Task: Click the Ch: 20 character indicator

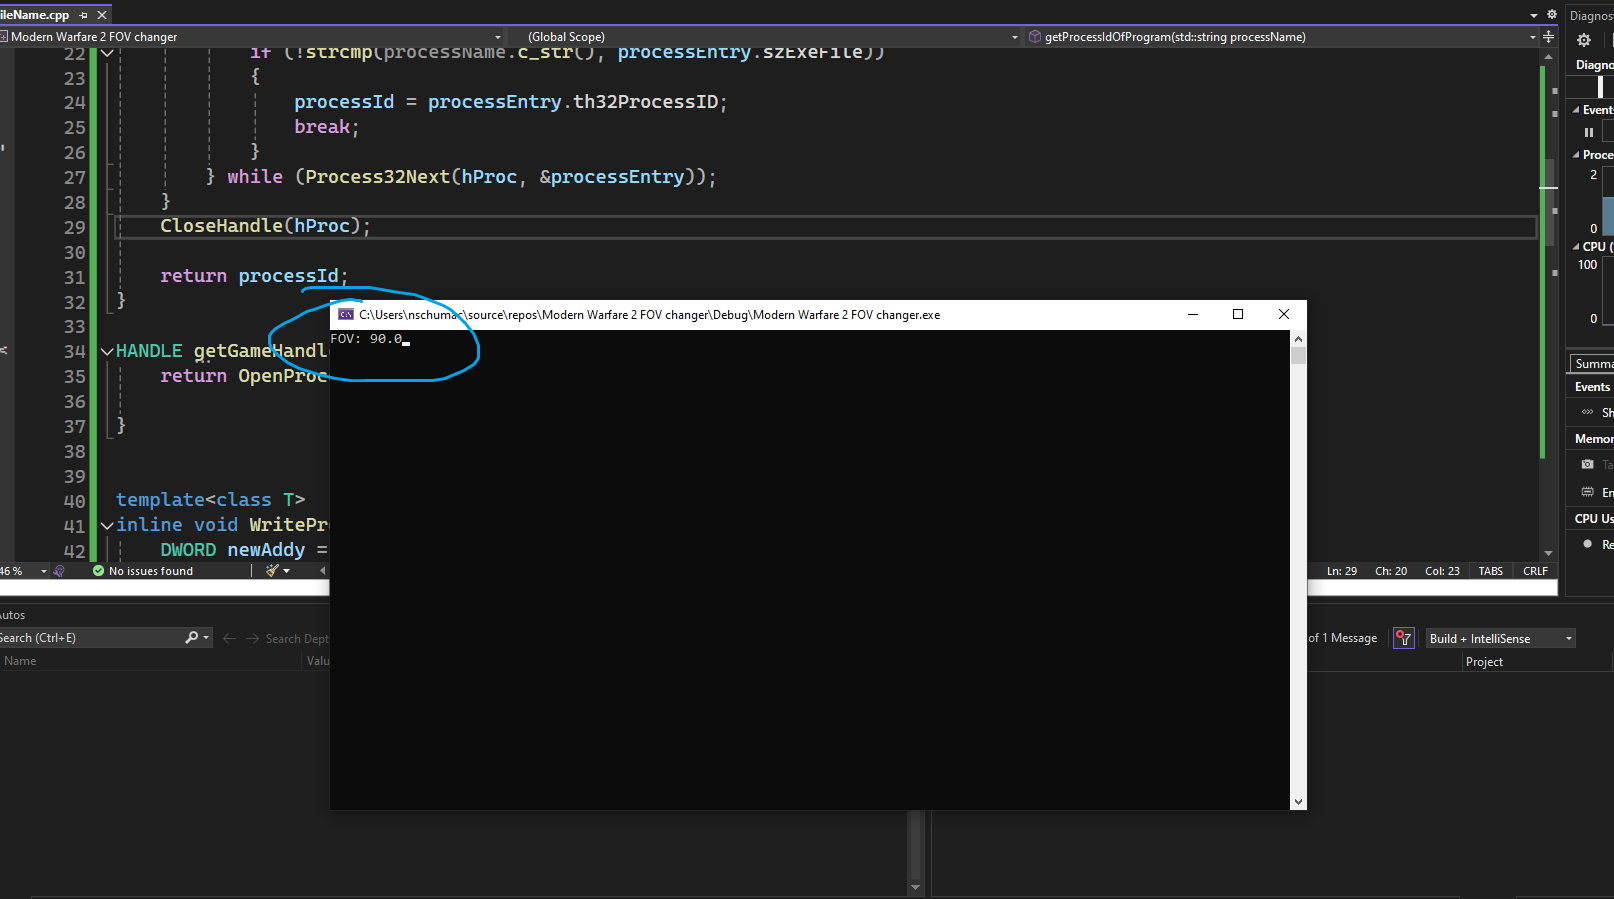Action: [1391, 571]
